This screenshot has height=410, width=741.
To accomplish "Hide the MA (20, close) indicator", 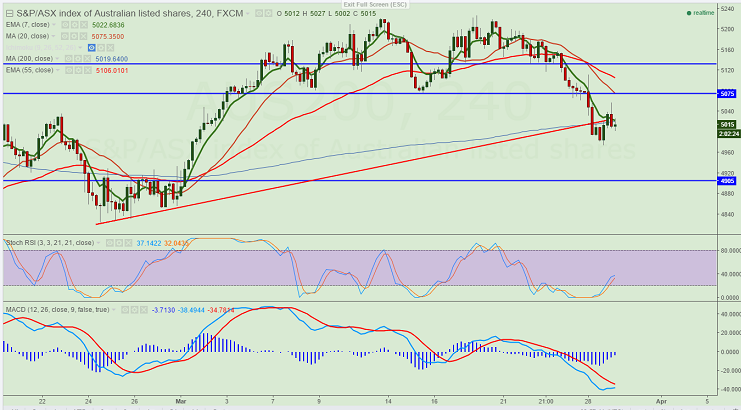I will coord(65,36).
